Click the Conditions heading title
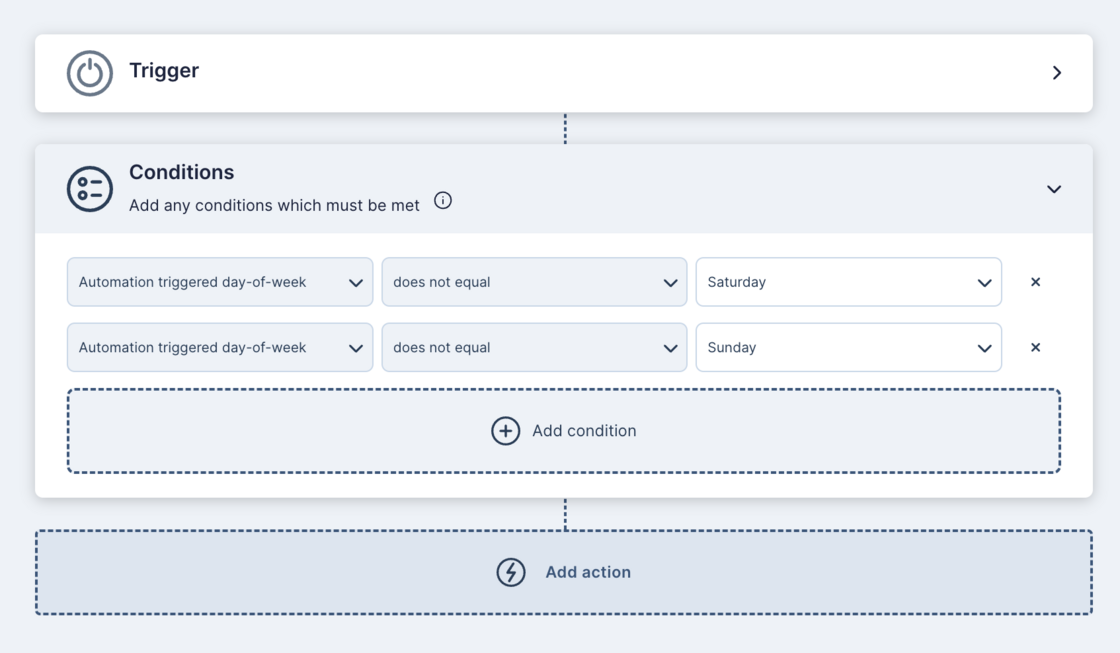The height and width of the screenshot is (653, 1120). 181,172
